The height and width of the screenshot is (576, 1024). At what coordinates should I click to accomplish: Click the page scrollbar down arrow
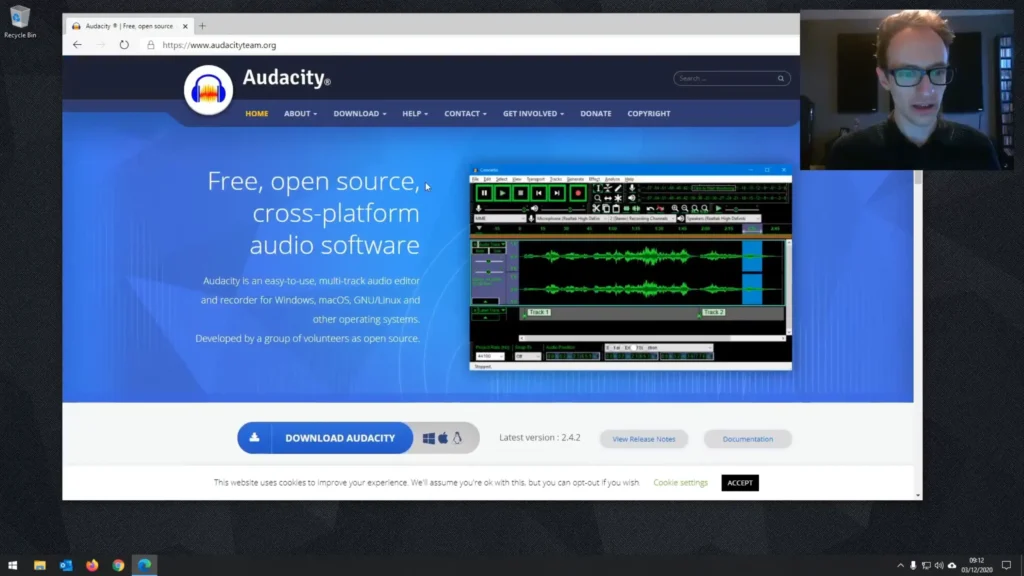pos(918,496)
